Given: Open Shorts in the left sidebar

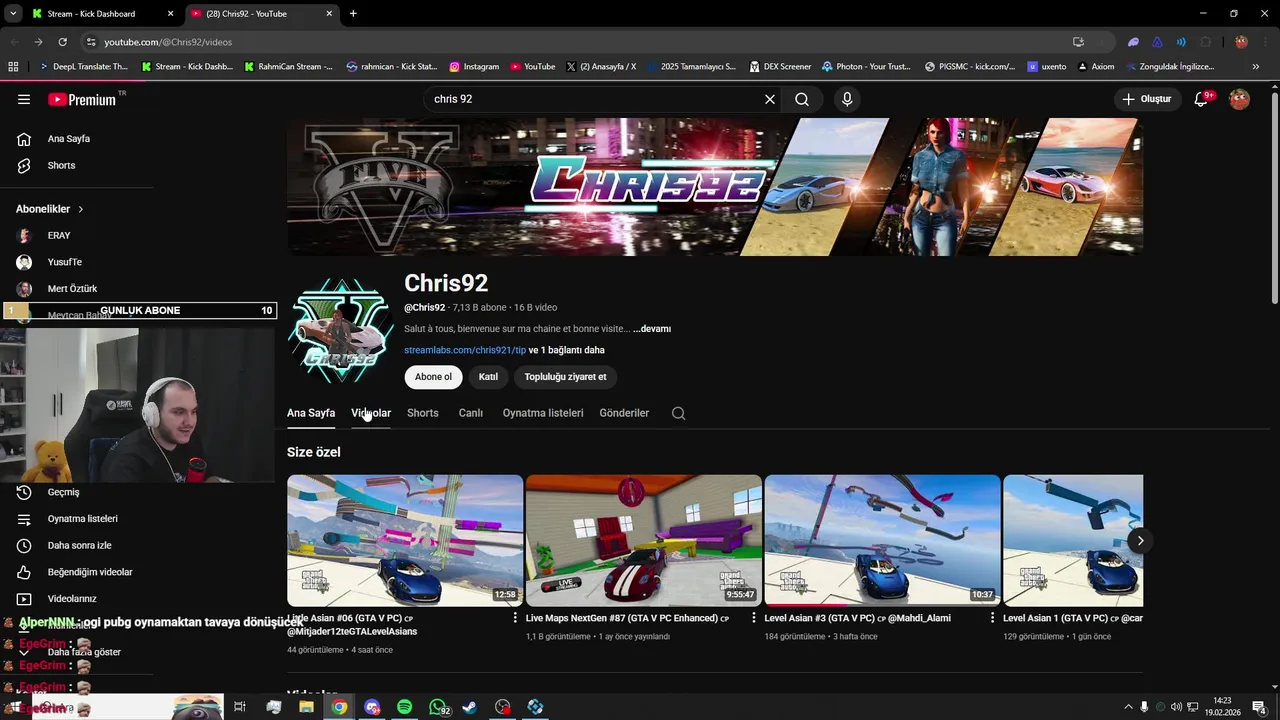Looking at the screenshot, I should [x=61, y=165].
